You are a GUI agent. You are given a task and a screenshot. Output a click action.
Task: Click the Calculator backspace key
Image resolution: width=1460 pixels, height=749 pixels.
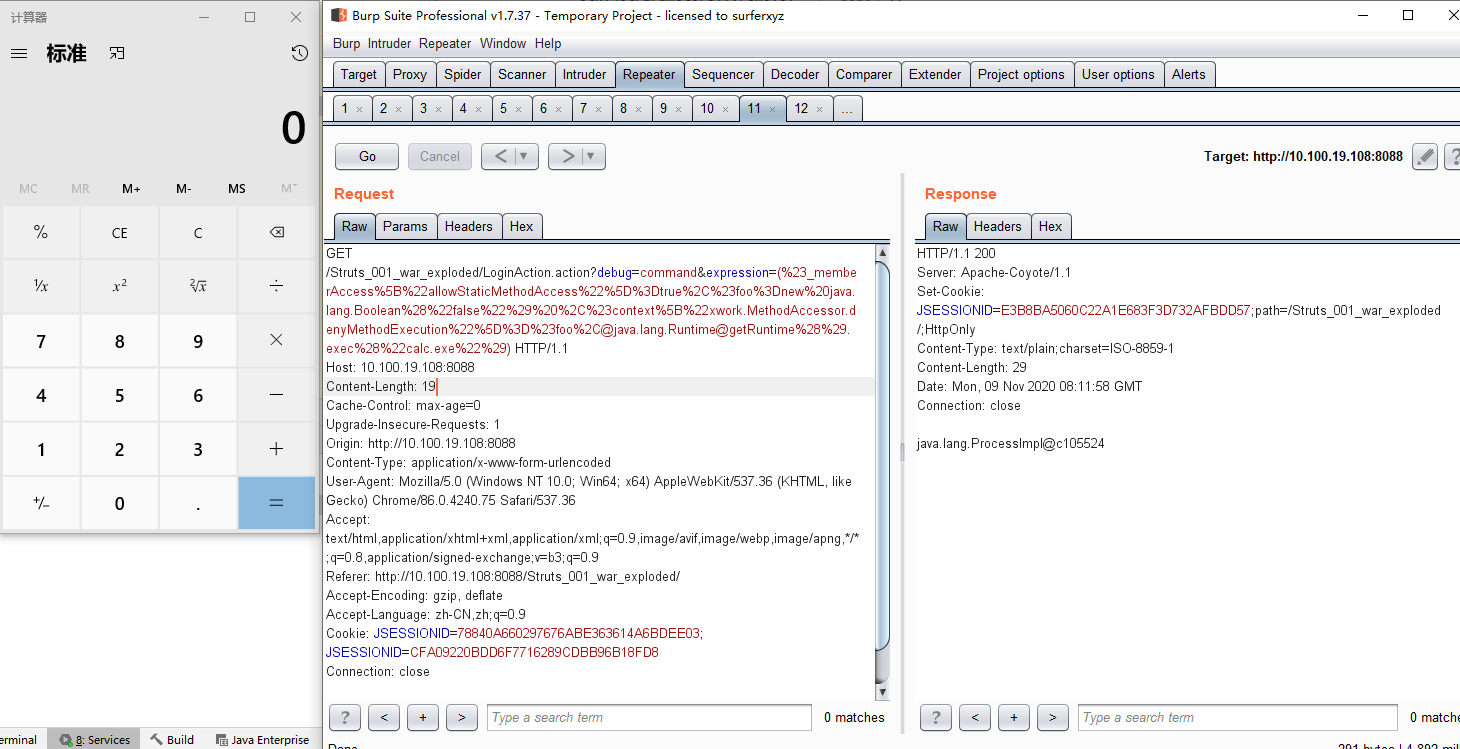[x=276, y=232]
